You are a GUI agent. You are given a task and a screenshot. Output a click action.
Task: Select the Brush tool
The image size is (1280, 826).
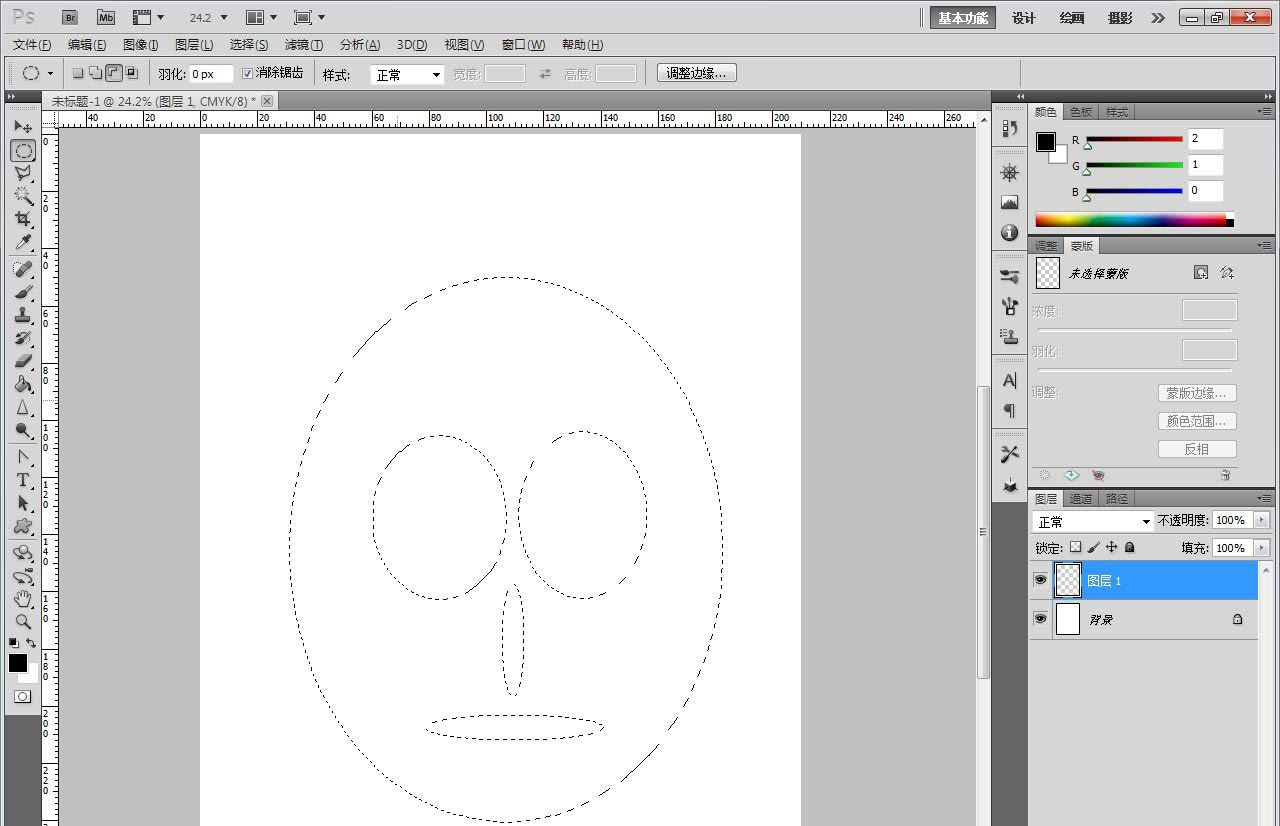click(x=22, y=292)
